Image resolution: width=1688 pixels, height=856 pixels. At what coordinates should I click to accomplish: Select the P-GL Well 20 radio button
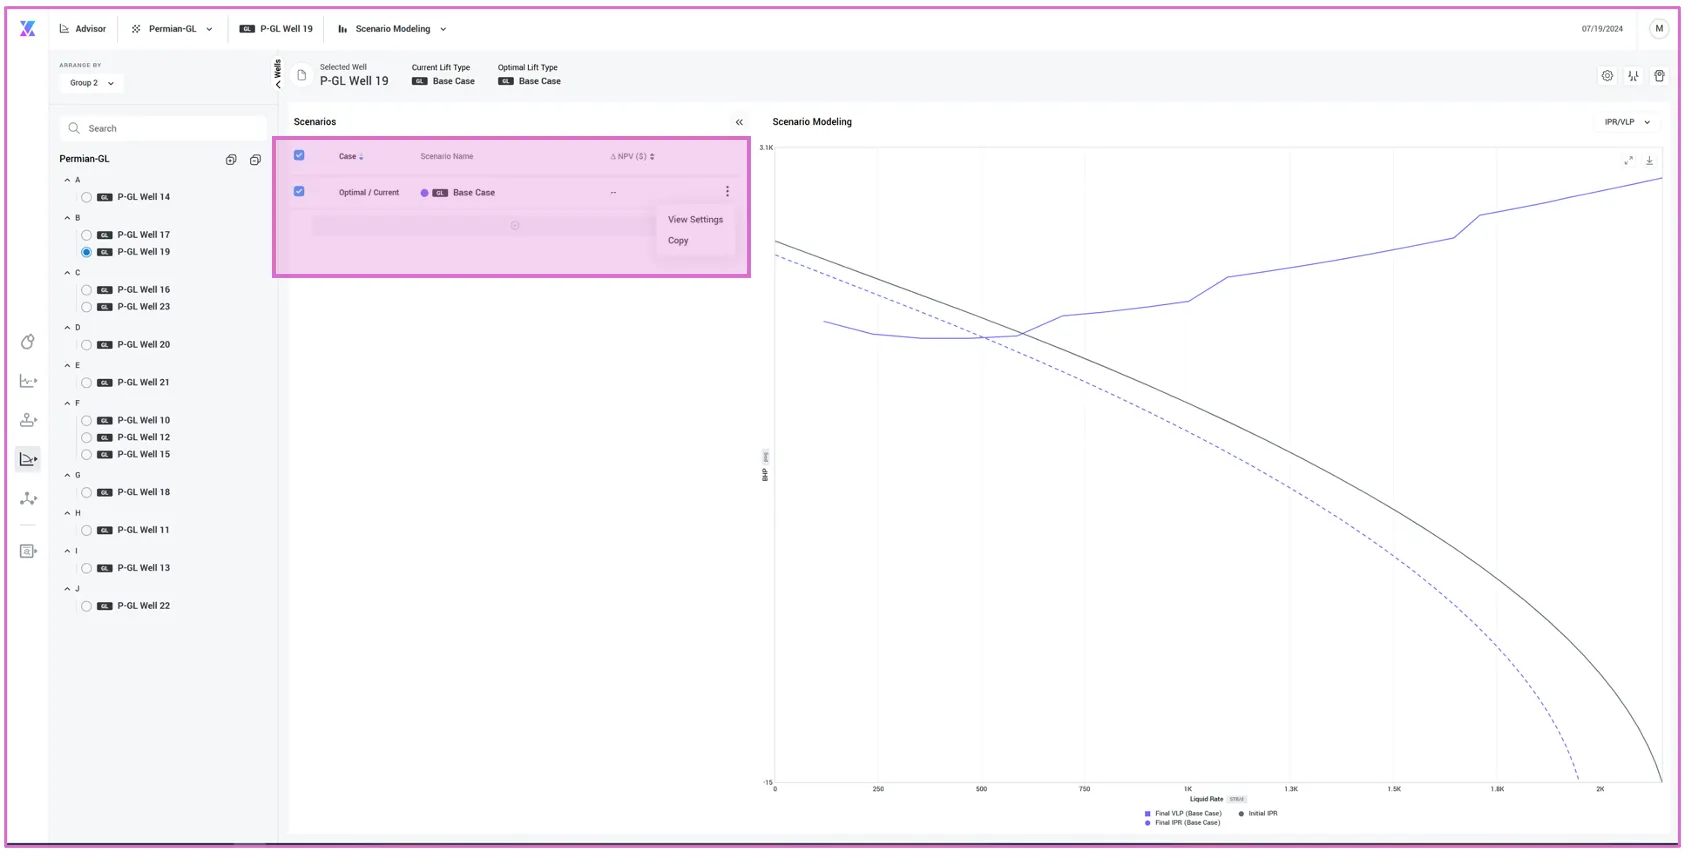click(x=86, y=345)
